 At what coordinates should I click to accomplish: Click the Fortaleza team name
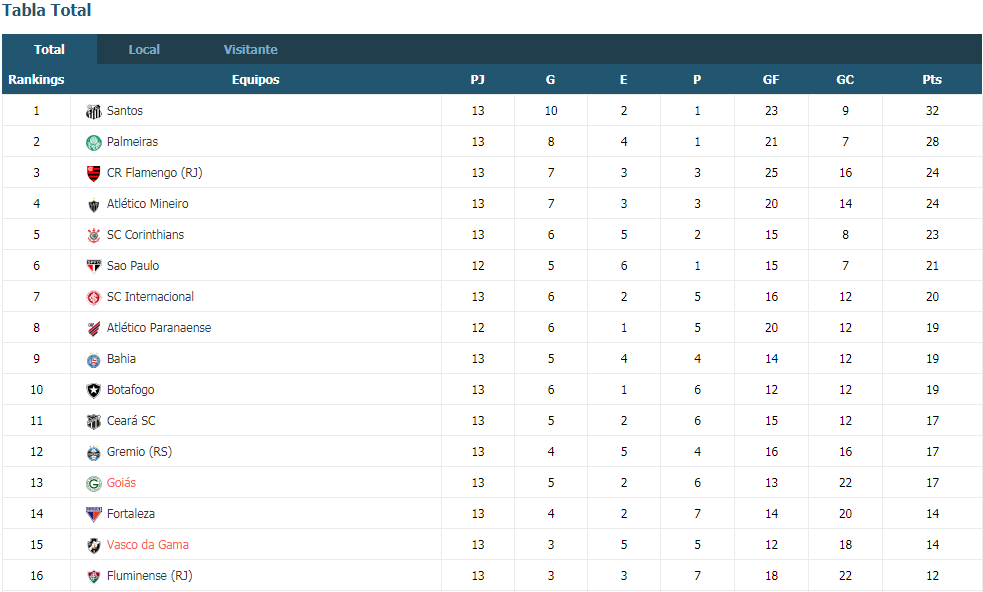(130, 514)
